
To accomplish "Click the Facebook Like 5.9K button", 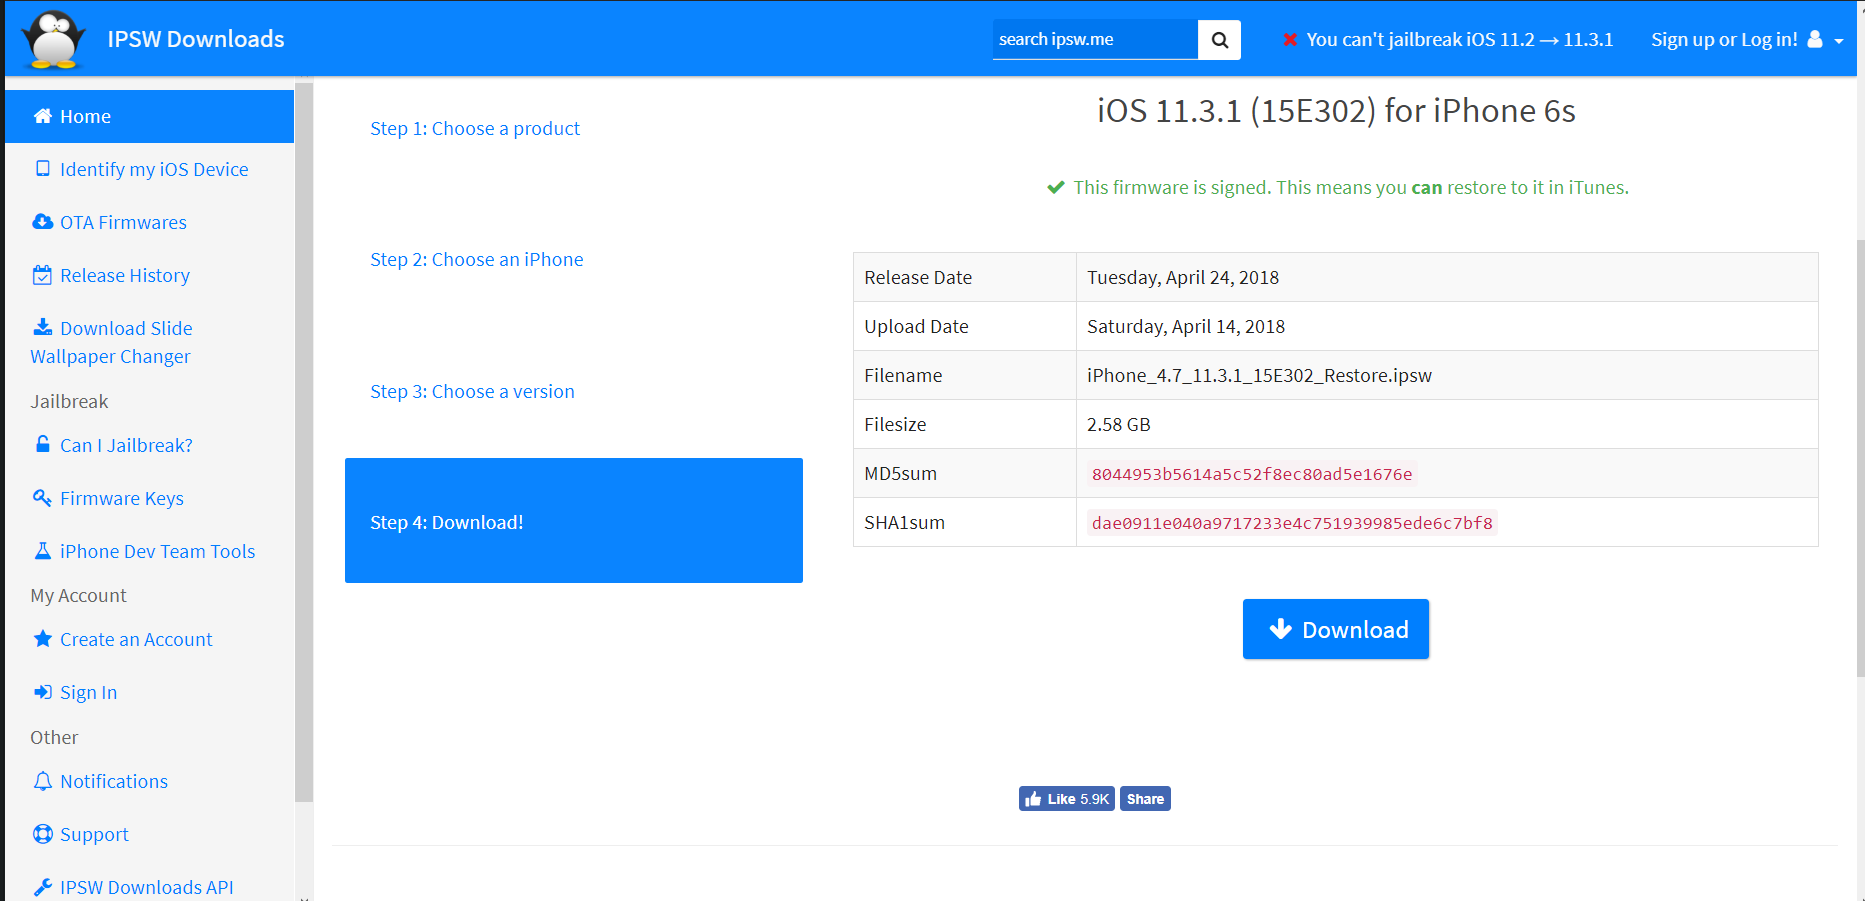I will click(x=1066, y=799).
